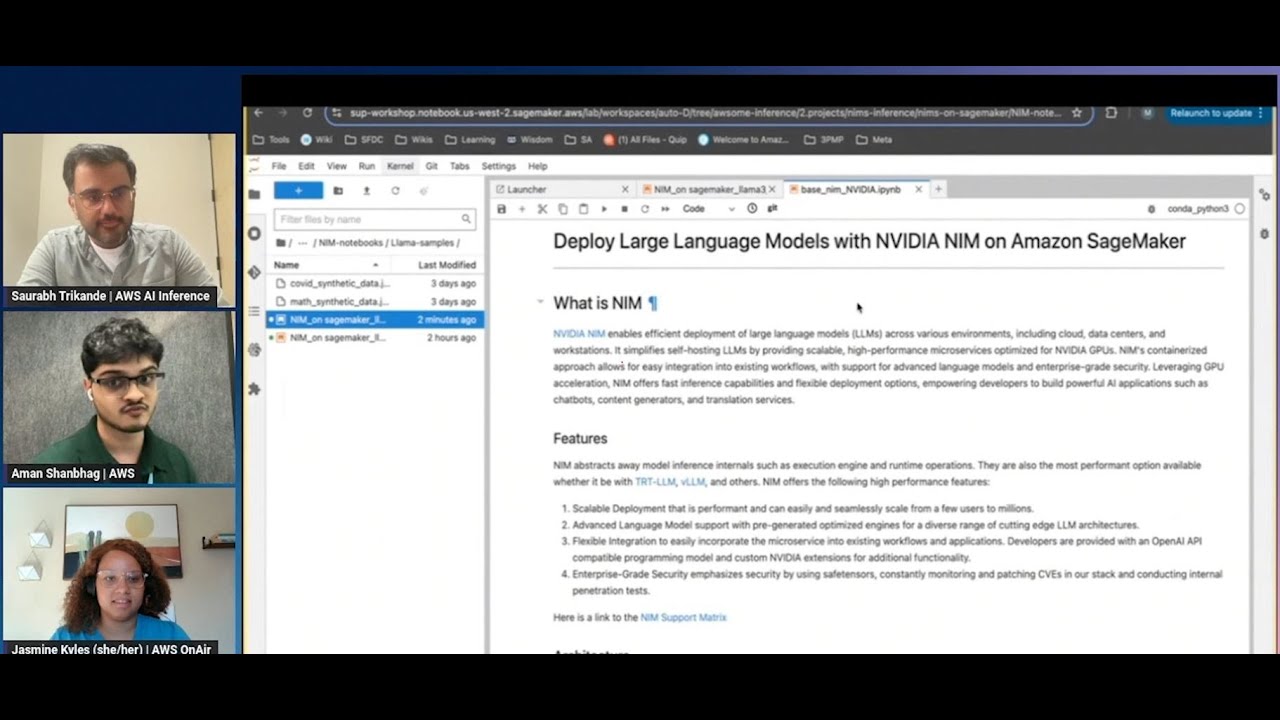The width and height of the screenshot is (1280, 720).
Task: Refresh the file browser list
Action: [x=395, y=191]
